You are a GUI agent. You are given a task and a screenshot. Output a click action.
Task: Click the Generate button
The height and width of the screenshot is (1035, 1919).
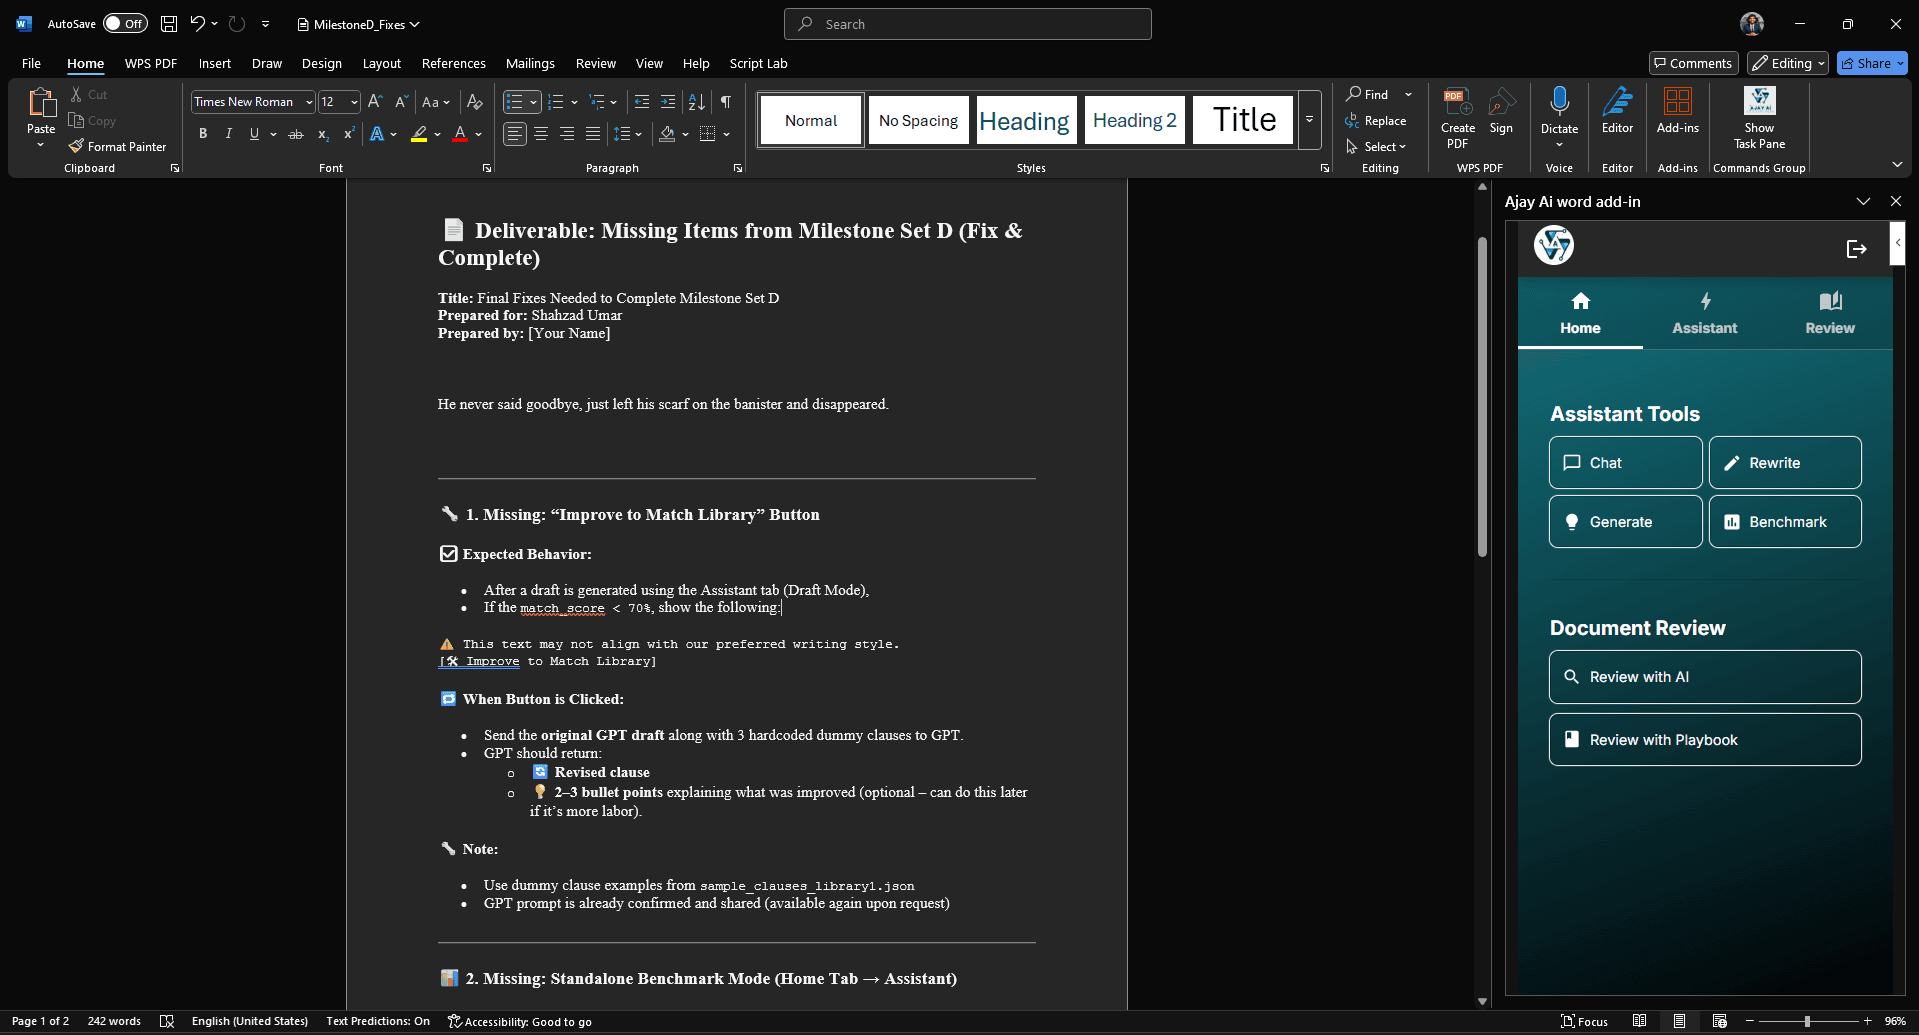click(1625, 521)
